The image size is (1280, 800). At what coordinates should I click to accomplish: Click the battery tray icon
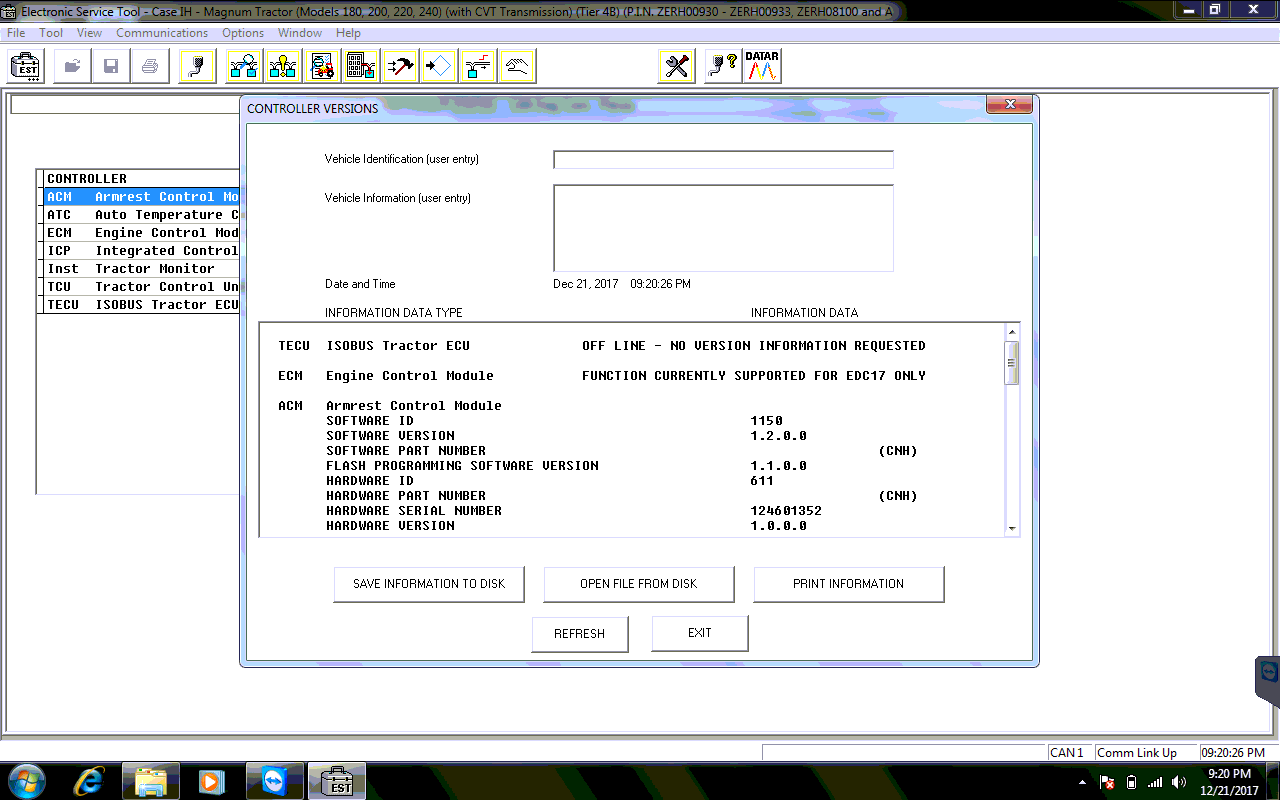[1131, 782]
